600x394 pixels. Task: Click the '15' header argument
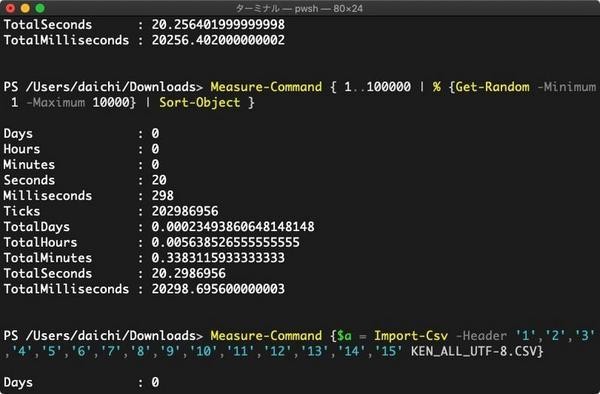pos(389,351)
